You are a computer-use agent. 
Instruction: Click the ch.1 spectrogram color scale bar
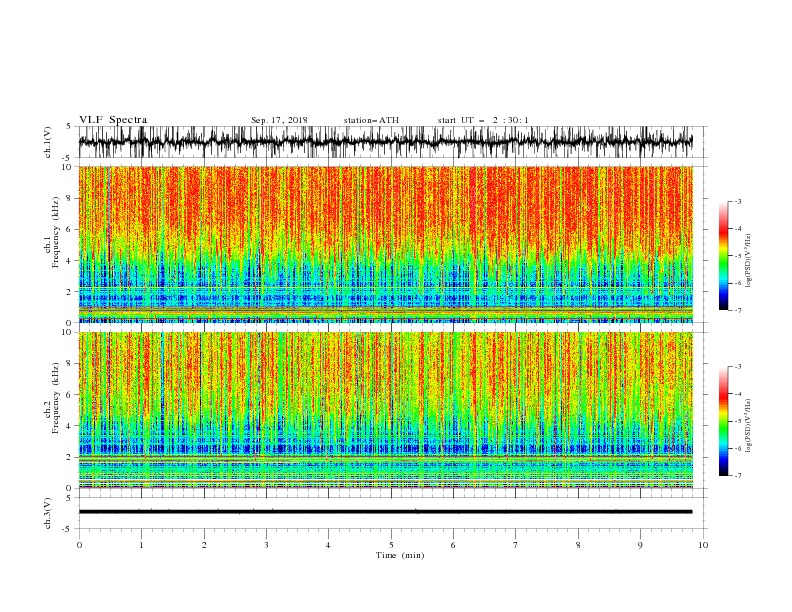click(x=723, y=256)
